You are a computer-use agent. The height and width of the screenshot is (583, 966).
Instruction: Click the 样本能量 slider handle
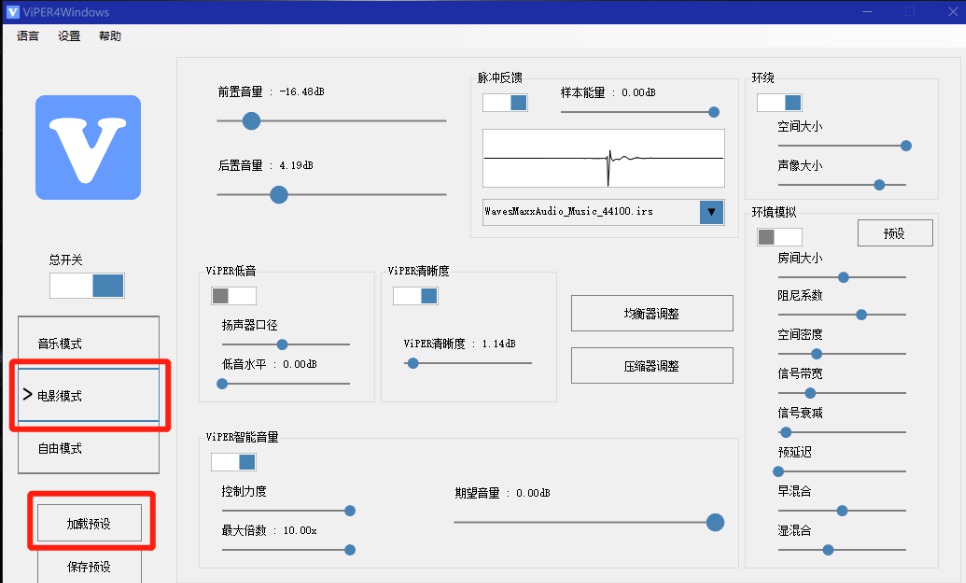(714, 112)
